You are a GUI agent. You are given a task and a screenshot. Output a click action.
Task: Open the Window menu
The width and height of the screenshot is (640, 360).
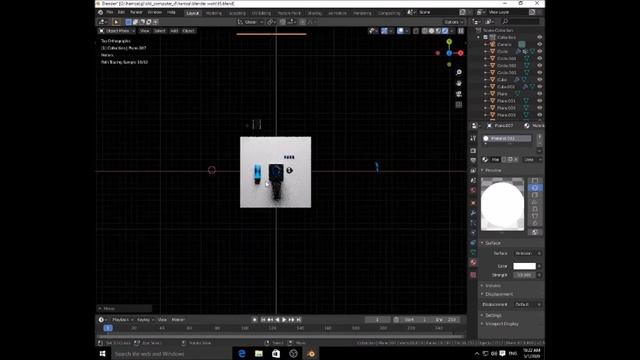click(x=155, y=12)
